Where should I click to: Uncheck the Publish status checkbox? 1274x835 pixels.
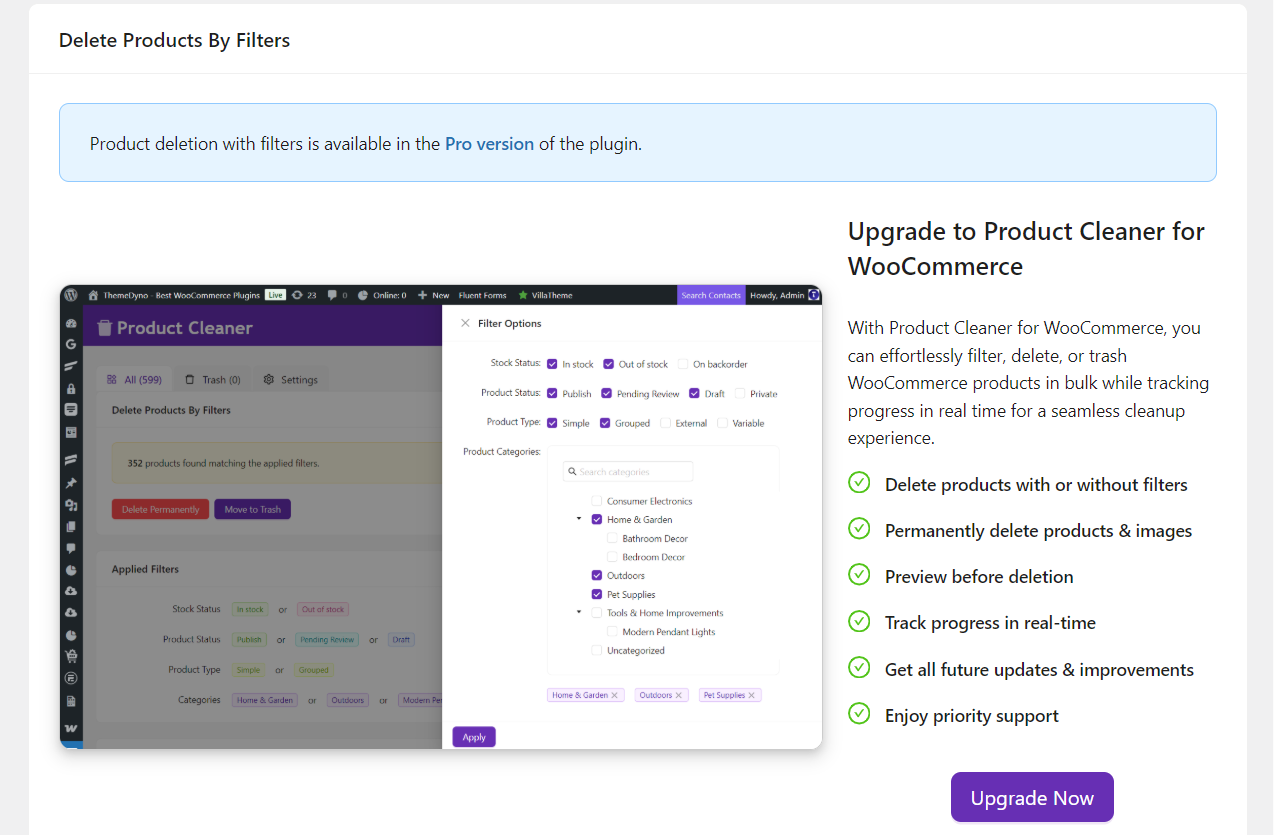552,393
